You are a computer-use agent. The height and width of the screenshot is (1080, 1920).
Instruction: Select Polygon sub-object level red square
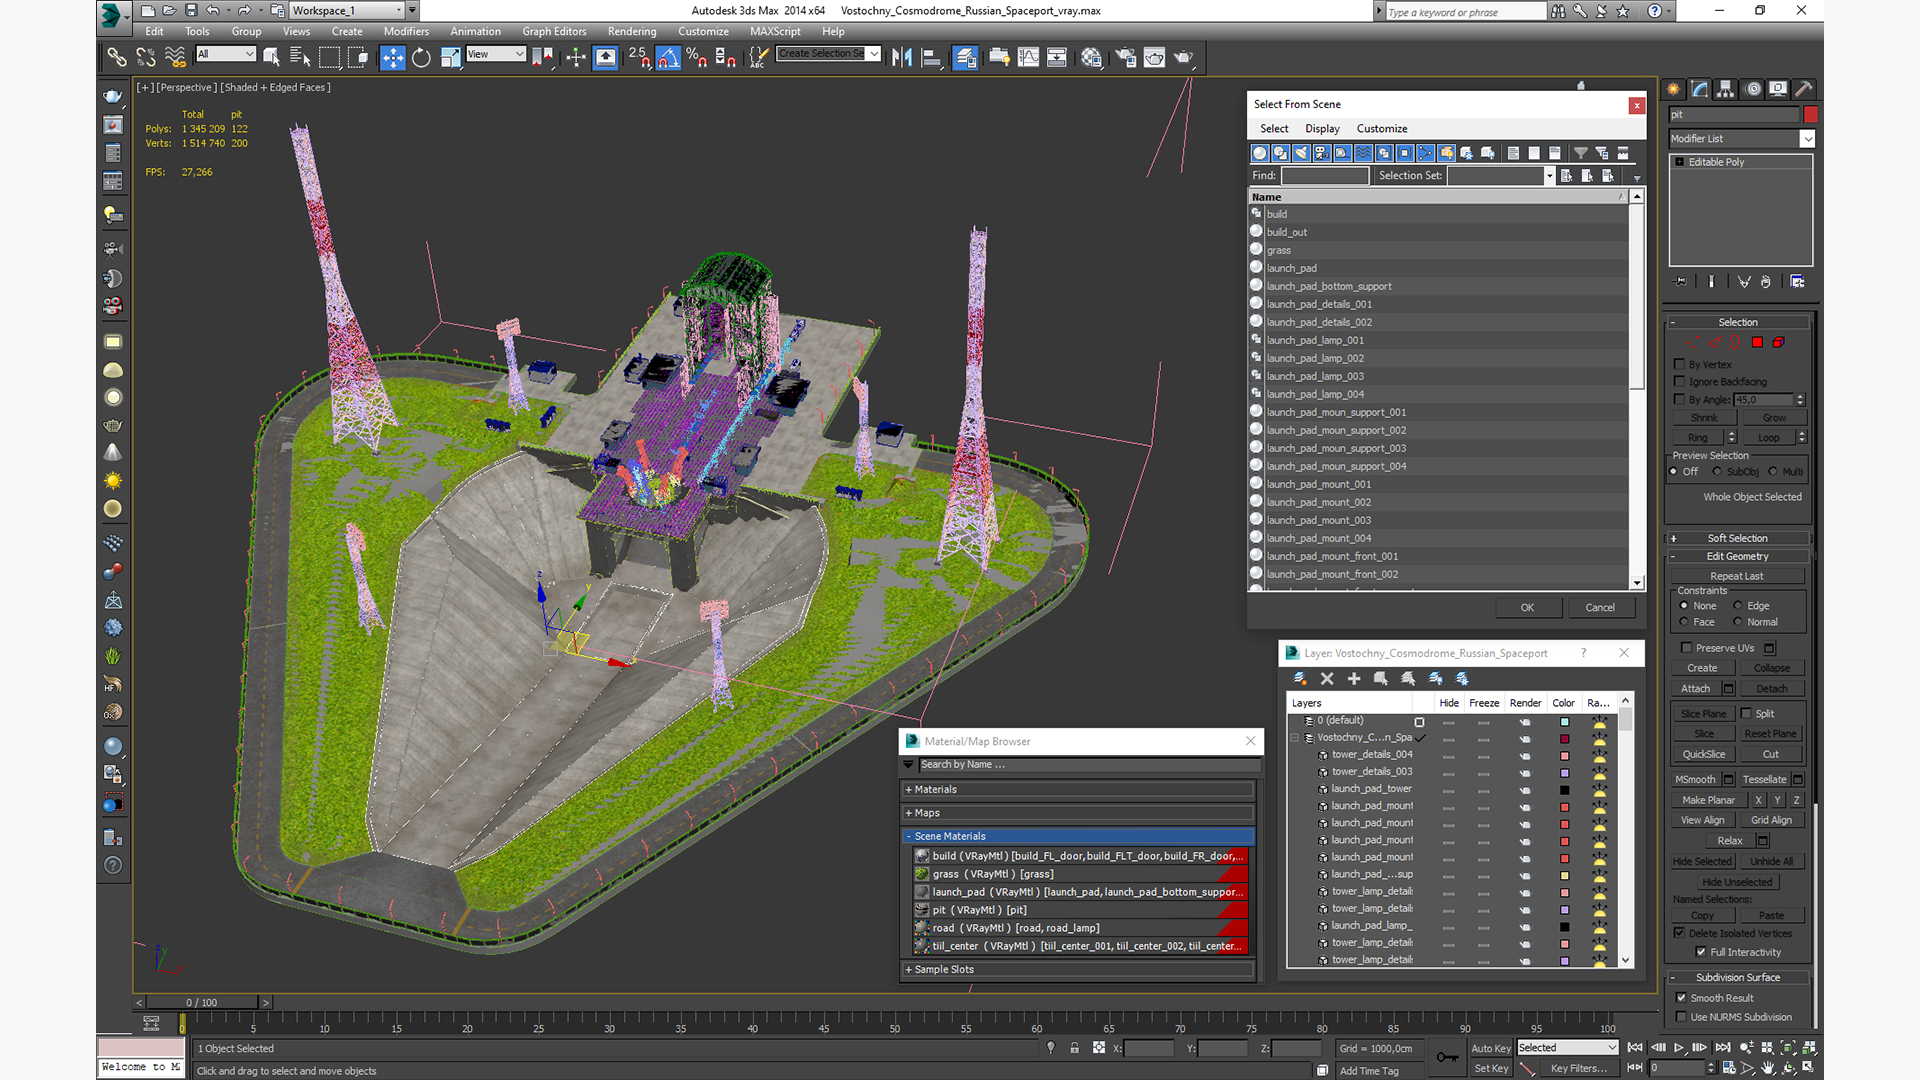click(1757, 342)
